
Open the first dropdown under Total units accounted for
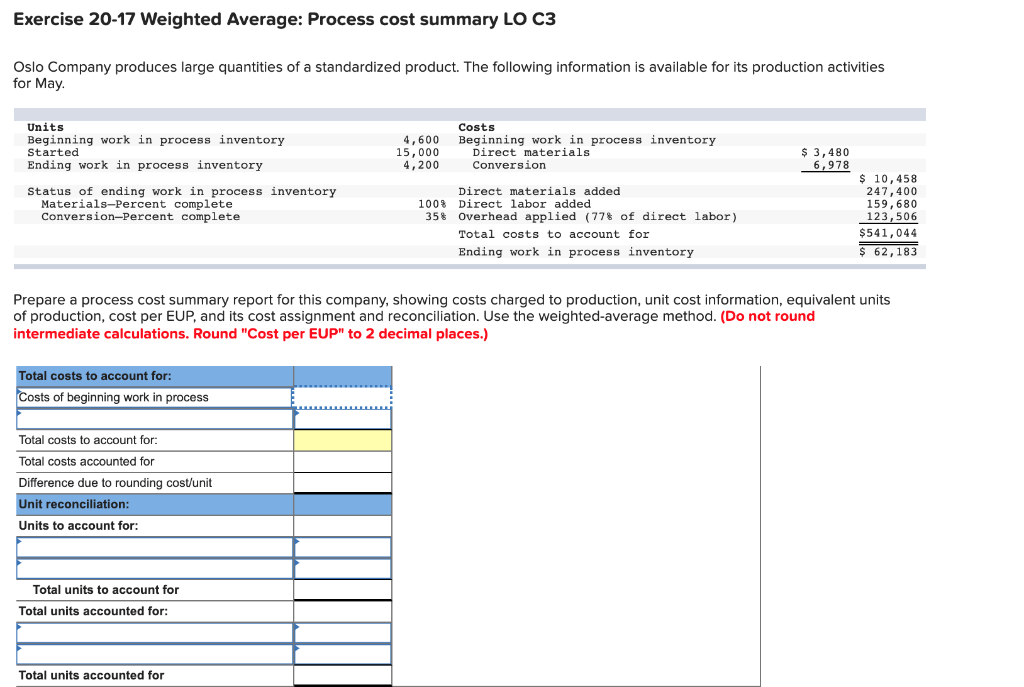pyautogui.click(x=150, y=632)
